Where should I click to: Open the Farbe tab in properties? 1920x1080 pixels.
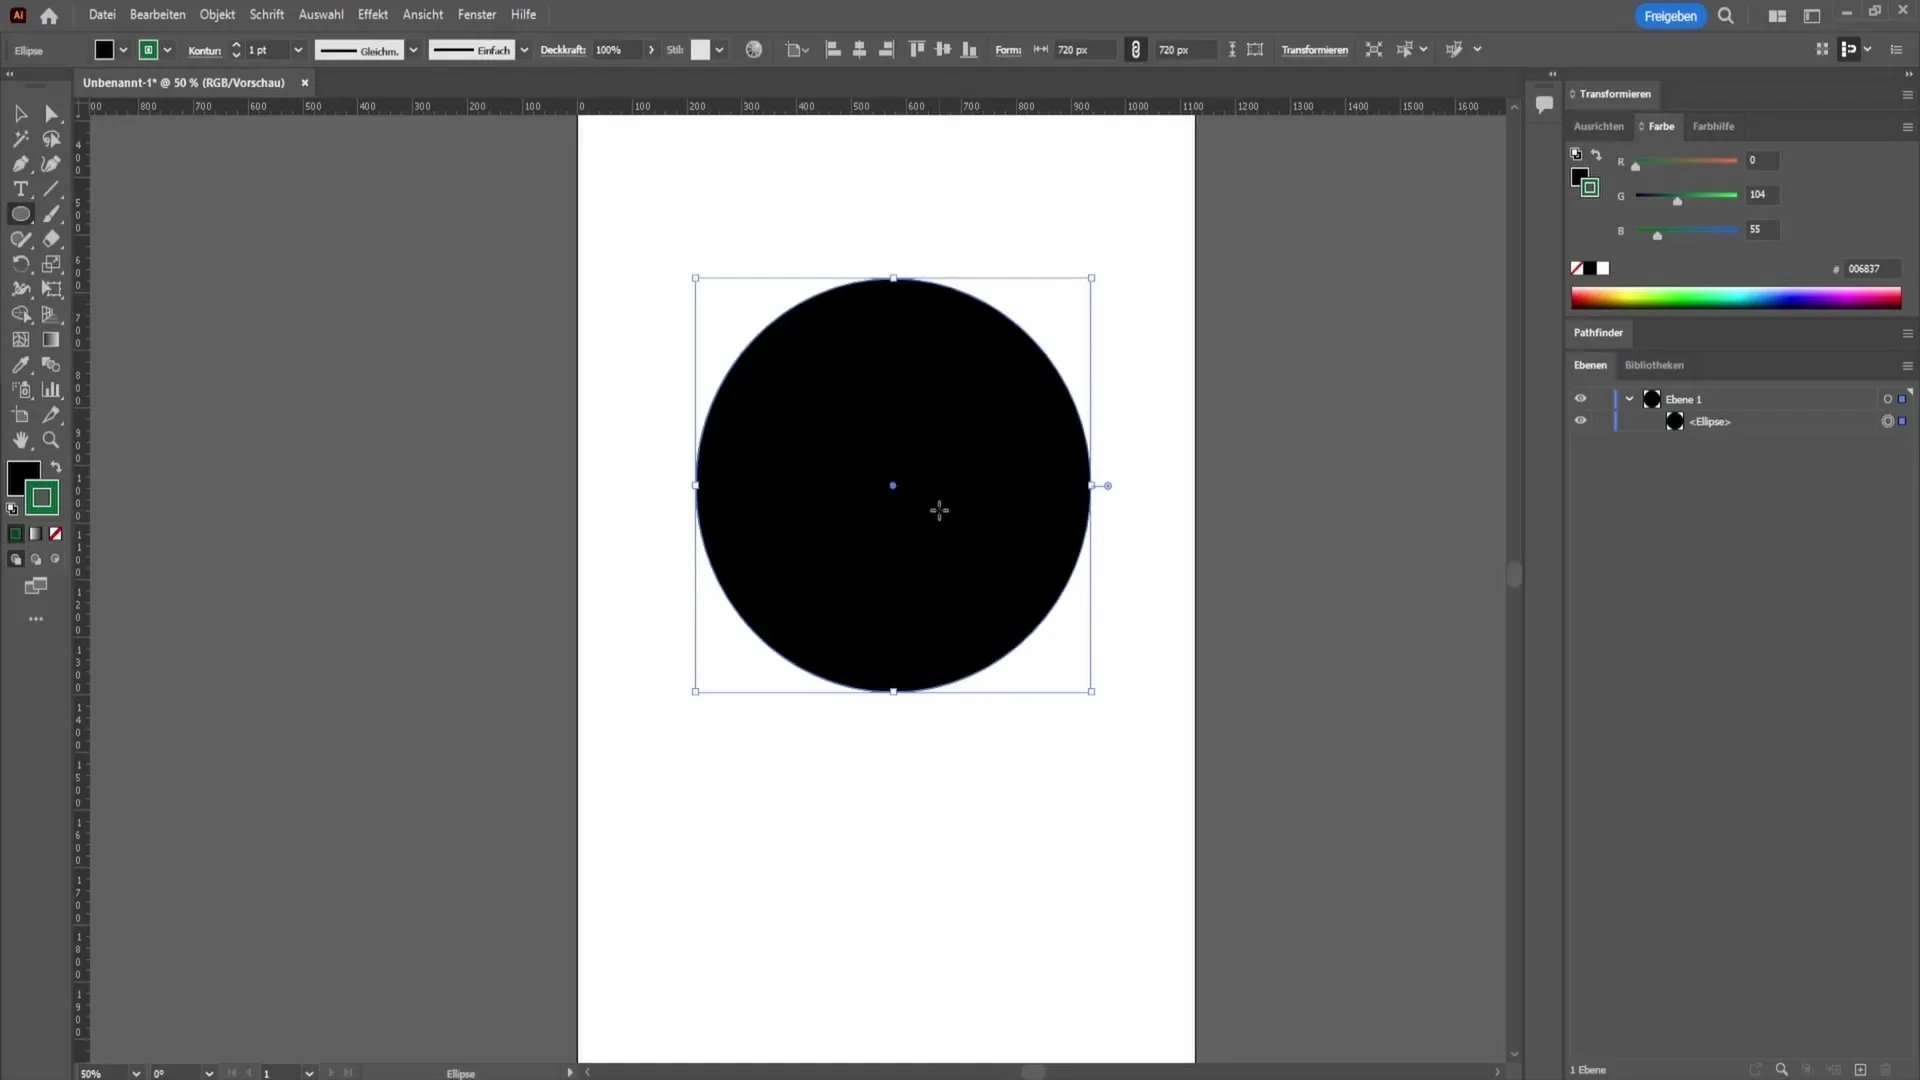click(1660, 125)
